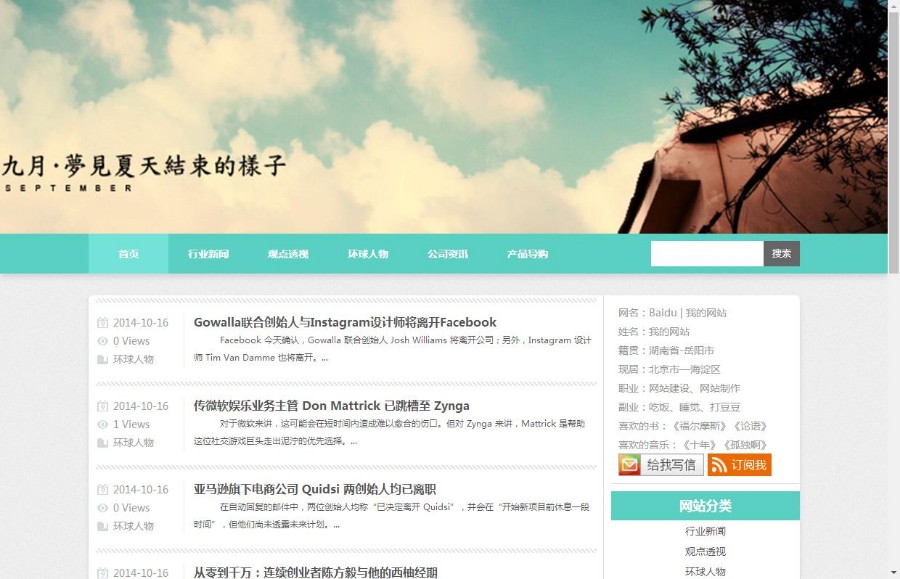
Task: Click the eye icon showing 0 Views on Gowalla article
Action: click(x=103, y=340)
